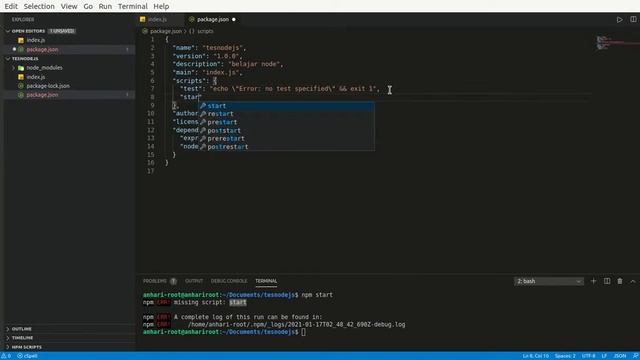
Task: Kill terminal with trash icon
Action: 620,281
